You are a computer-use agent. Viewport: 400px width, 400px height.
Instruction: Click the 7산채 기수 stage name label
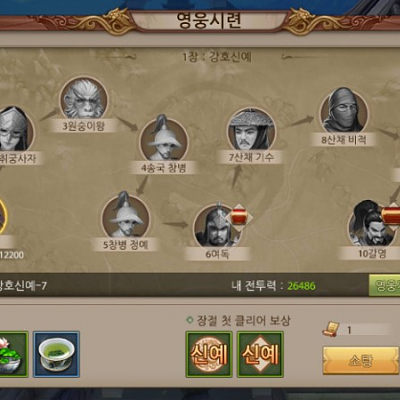coord(251,157)
